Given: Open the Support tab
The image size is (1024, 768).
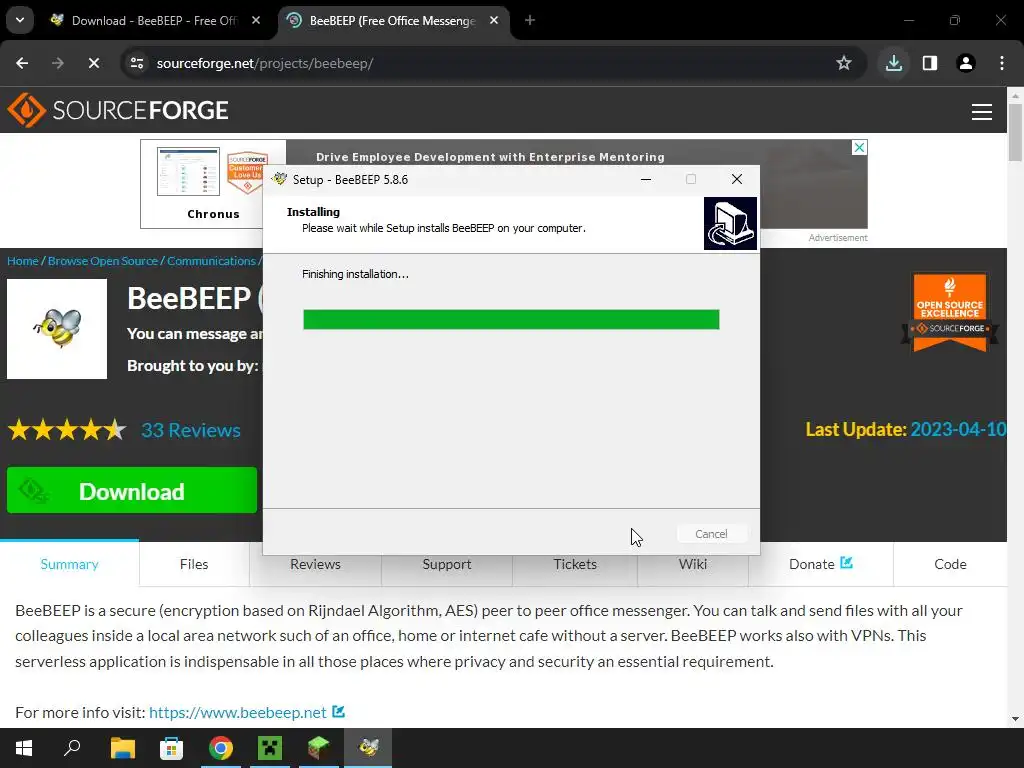Looking at the screenshot, I should (x=447, y=564).
